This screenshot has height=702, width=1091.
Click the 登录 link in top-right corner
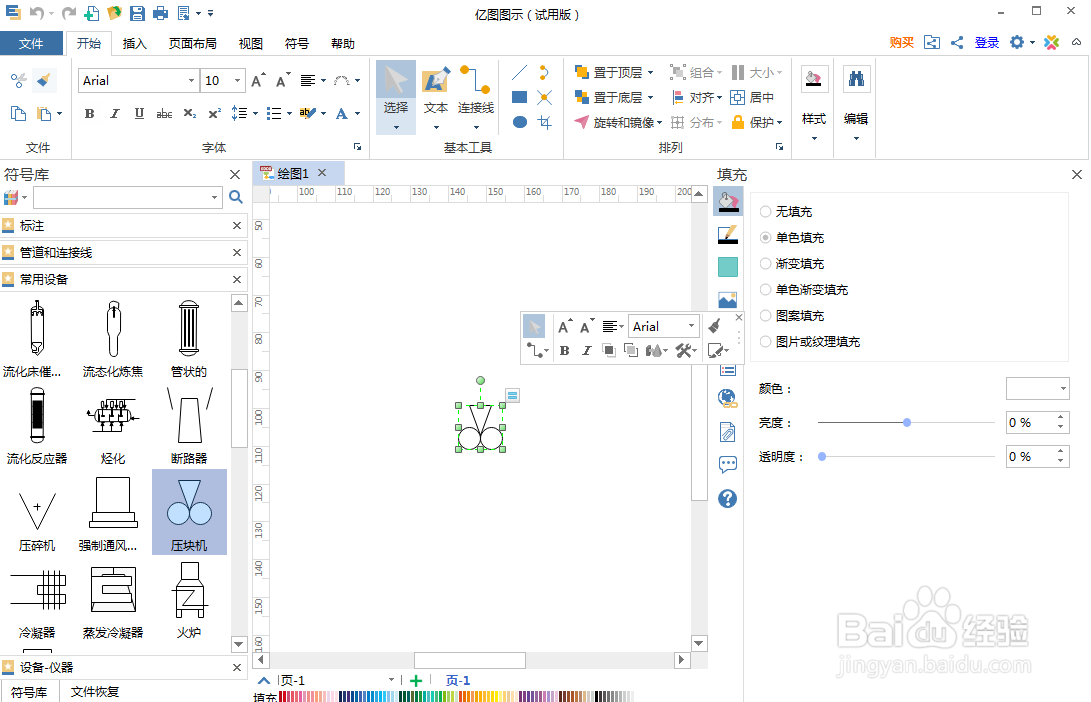click(987, 43)
